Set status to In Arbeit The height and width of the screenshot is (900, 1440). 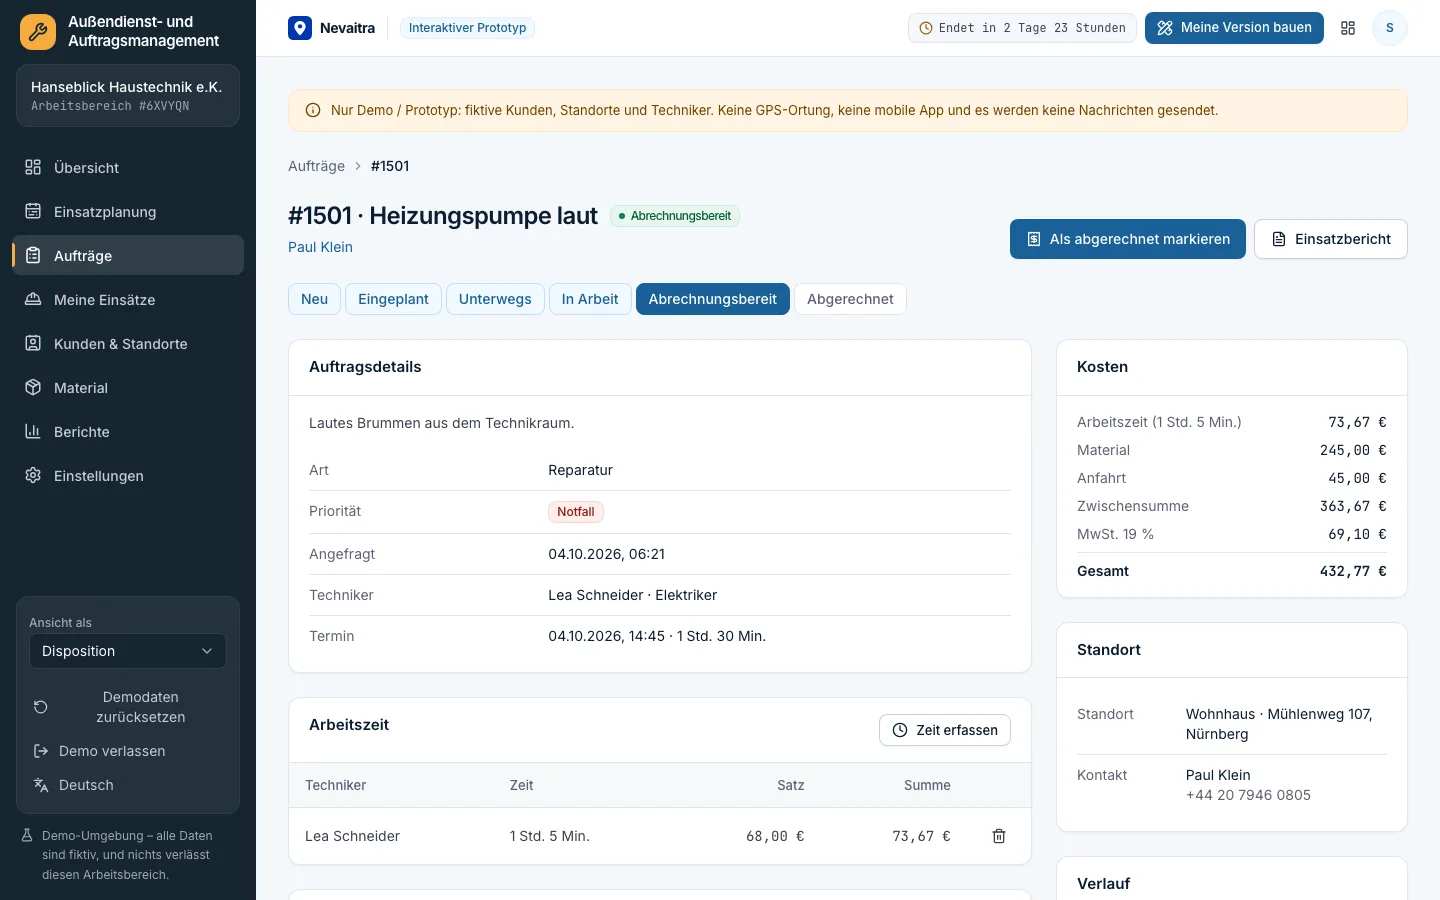click(590, 299)
